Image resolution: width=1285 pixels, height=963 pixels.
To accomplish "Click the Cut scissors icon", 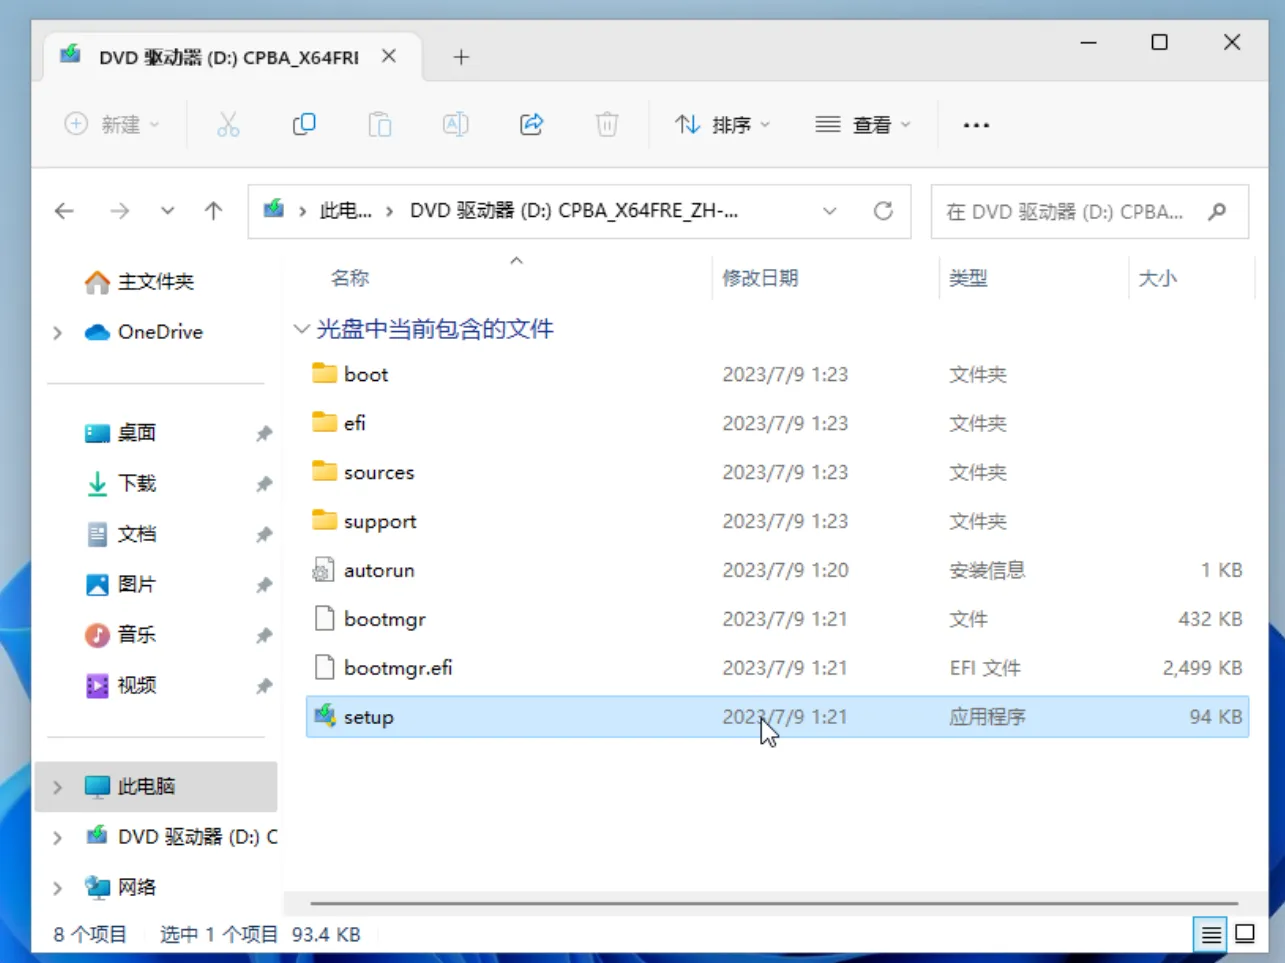I will coord(228,124).
